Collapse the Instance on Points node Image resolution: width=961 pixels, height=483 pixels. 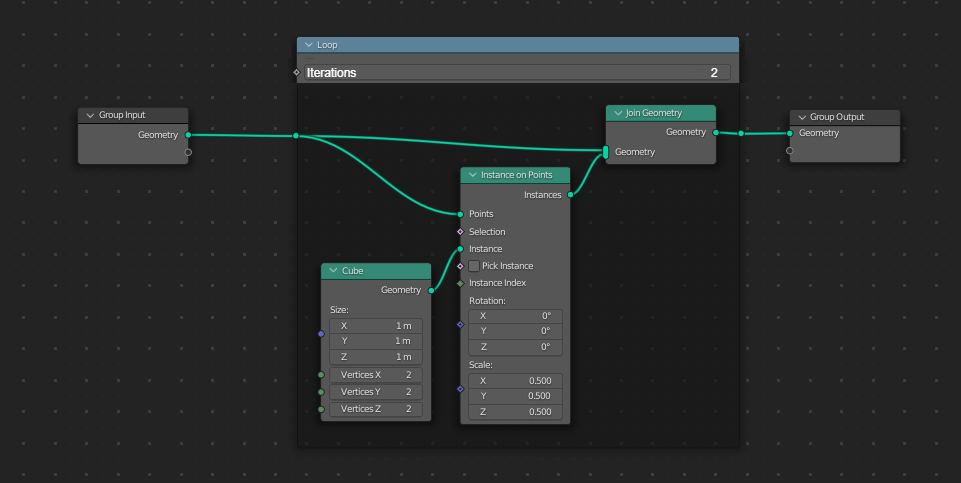pos(473,175)
